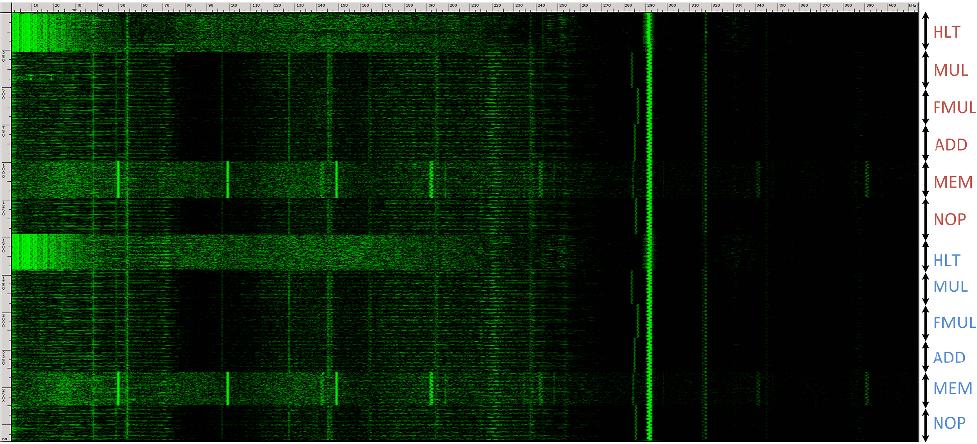
Task: Select the red ADD label
Action: [950, 145]
